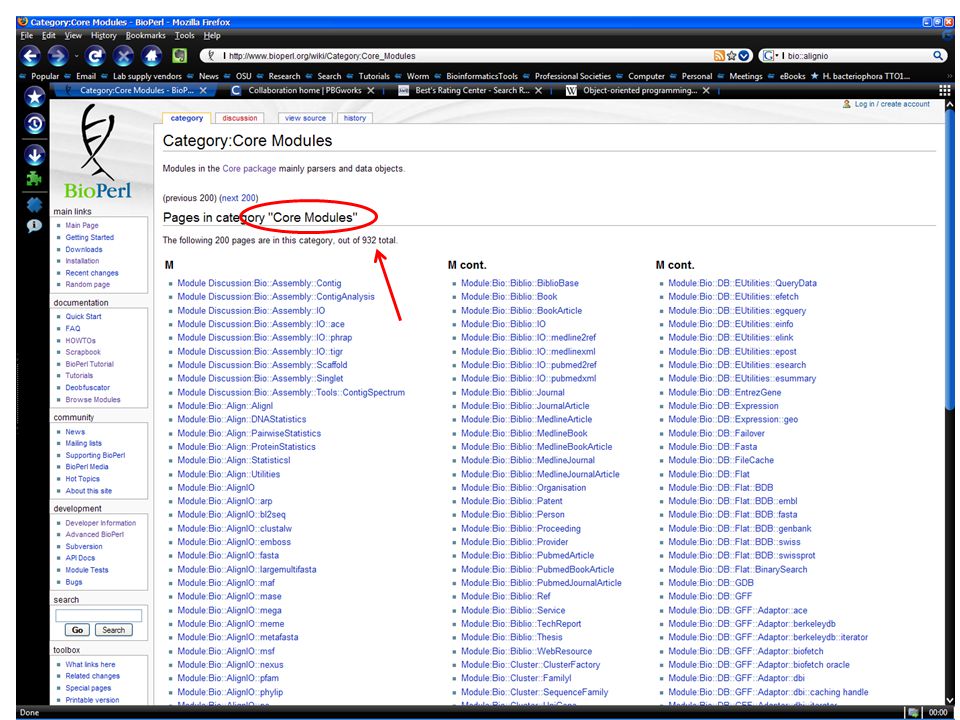960x720 pixels.
Task: Open the BioinformaticsTools bookmark folder
Action: (476, 77)
